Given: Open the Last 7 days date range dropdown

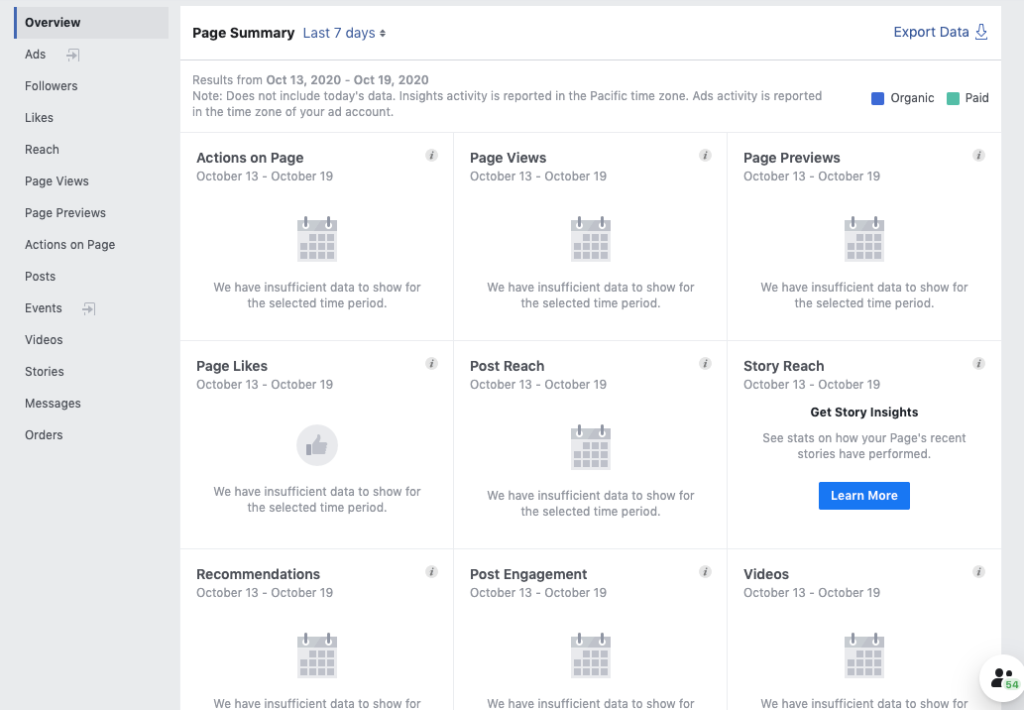Looking at the screenshot, I should (x=344, y=33).
